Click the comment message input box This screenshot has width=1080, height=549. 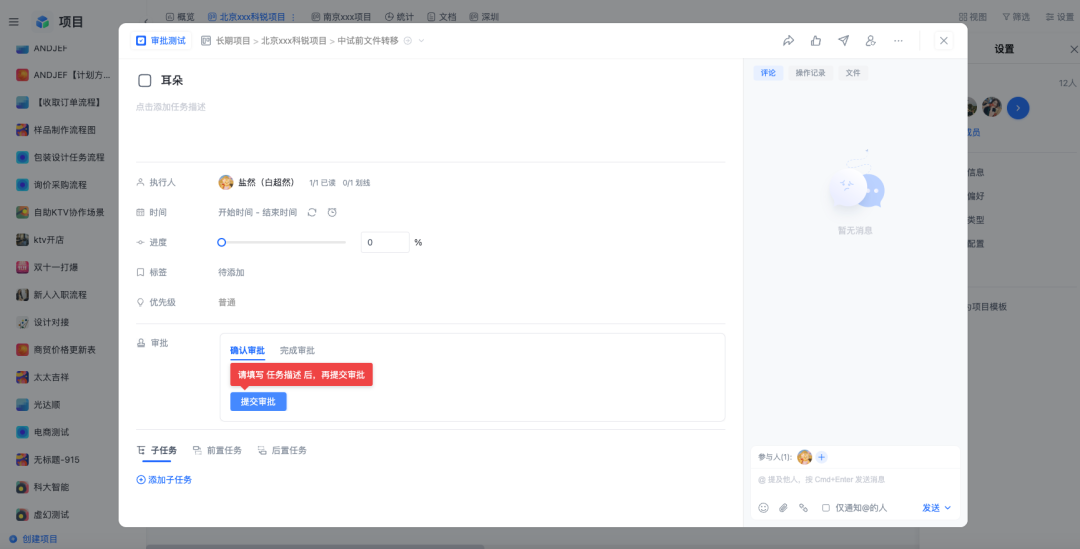(x=855, y=479)
